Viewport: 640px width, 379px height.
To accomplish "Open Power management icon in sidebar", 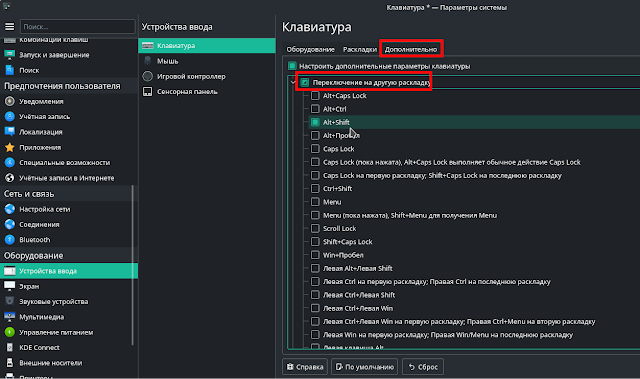I will pos(9,332).
